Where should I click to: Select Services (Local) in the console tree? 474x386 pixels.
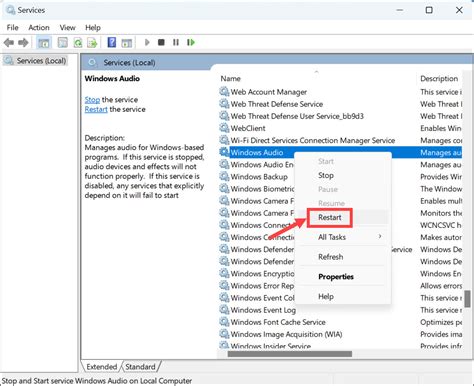pos(36,61)
